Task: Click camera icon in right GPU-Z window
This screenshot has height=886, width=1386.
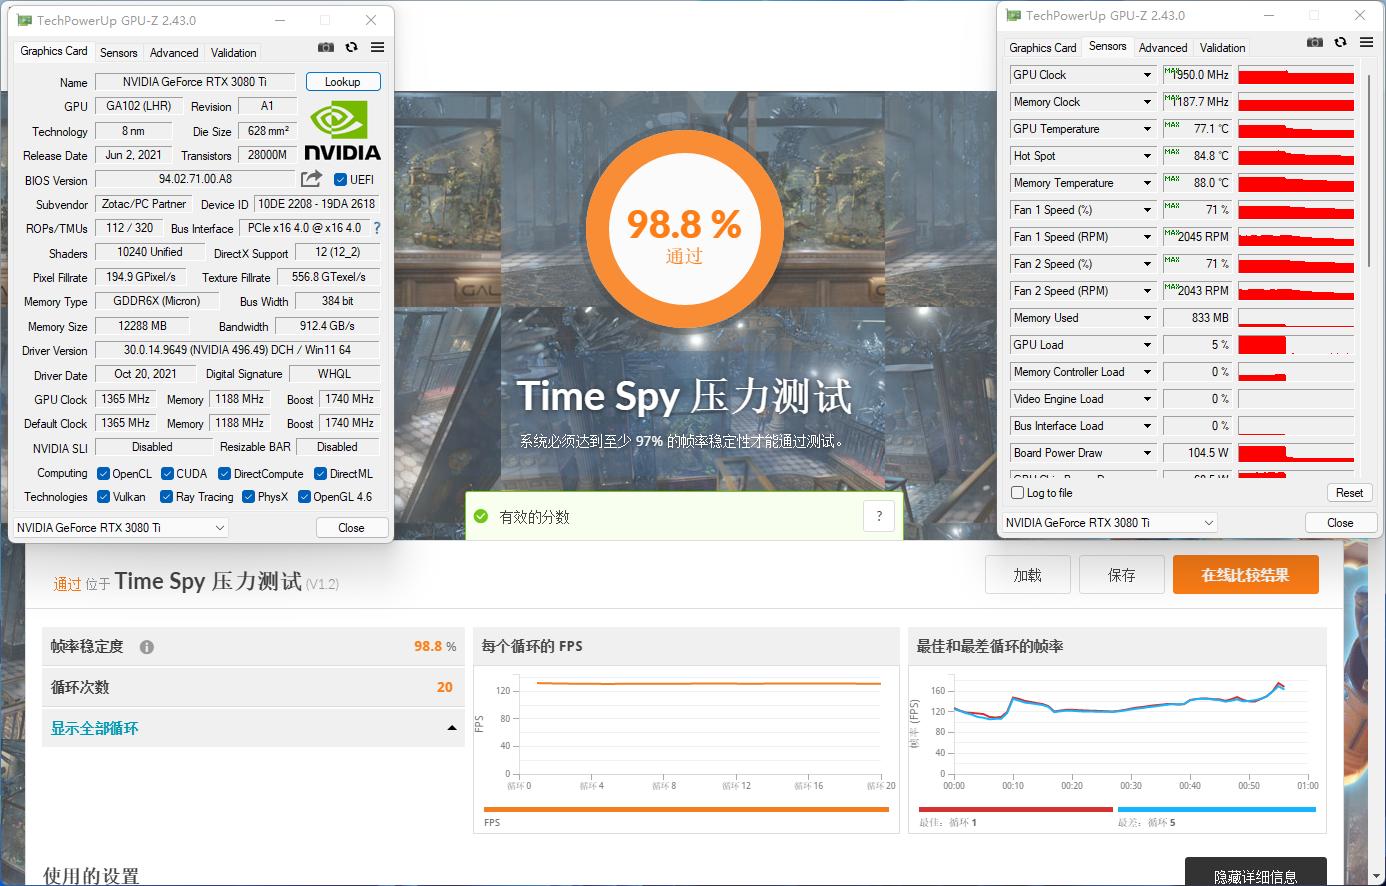Action: [x=1315, y=42]
